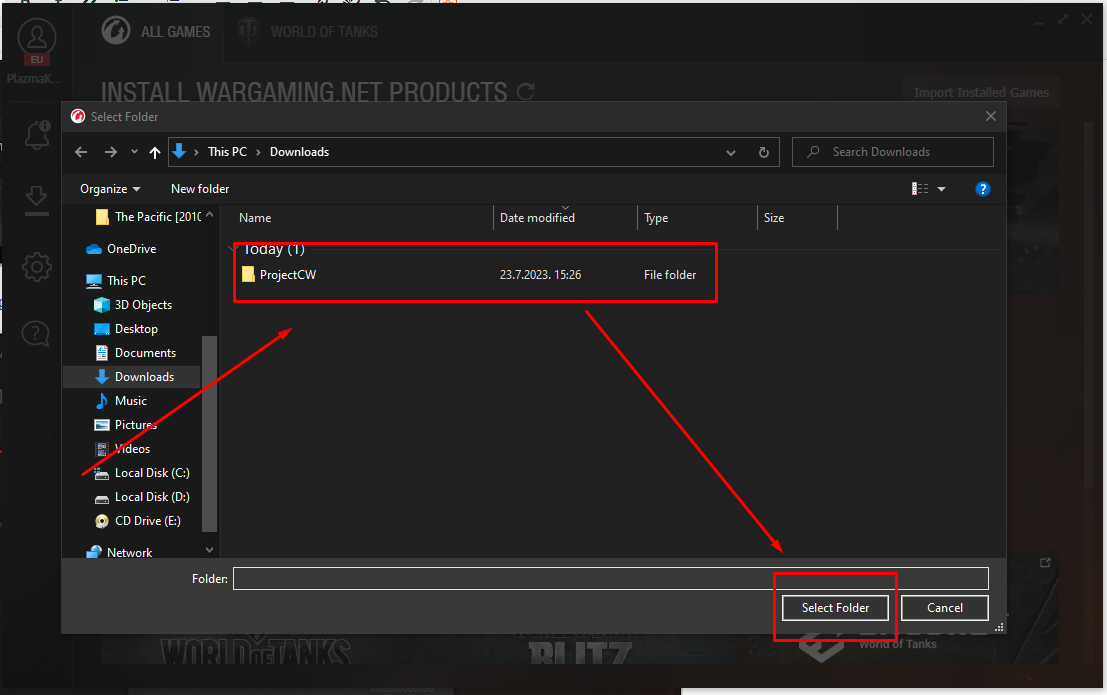The width and height of the screenshot is (1107, 695).
Task: Open Videos in the sidebar
Action: (x=122, y=449)
